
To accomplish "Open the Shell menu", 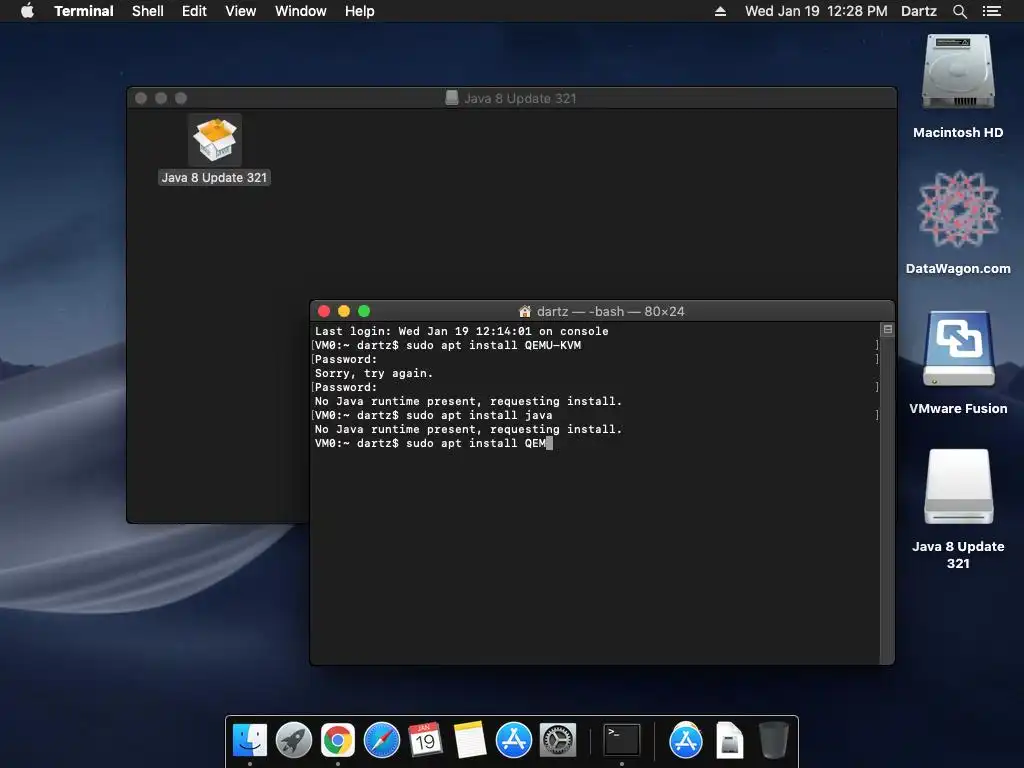I will 148,11.
